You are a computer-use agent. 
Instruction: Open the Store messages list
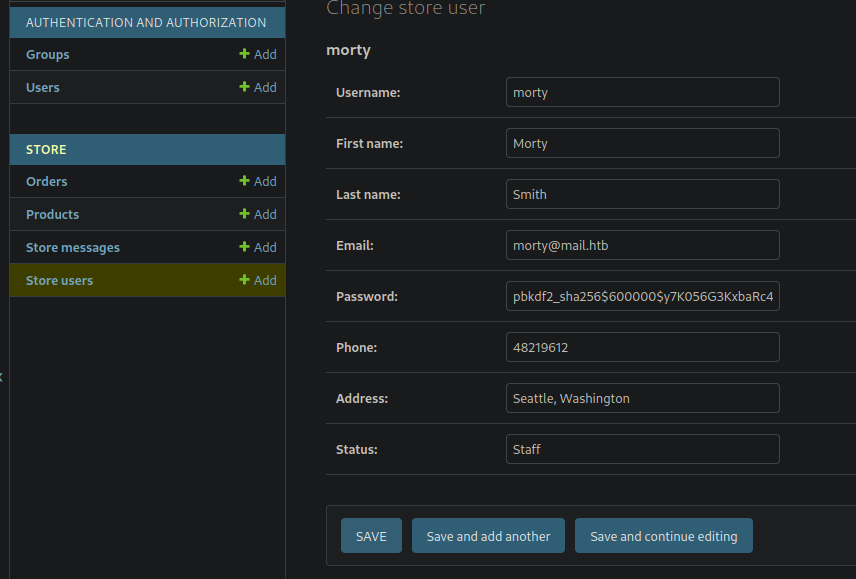[73, 248]
